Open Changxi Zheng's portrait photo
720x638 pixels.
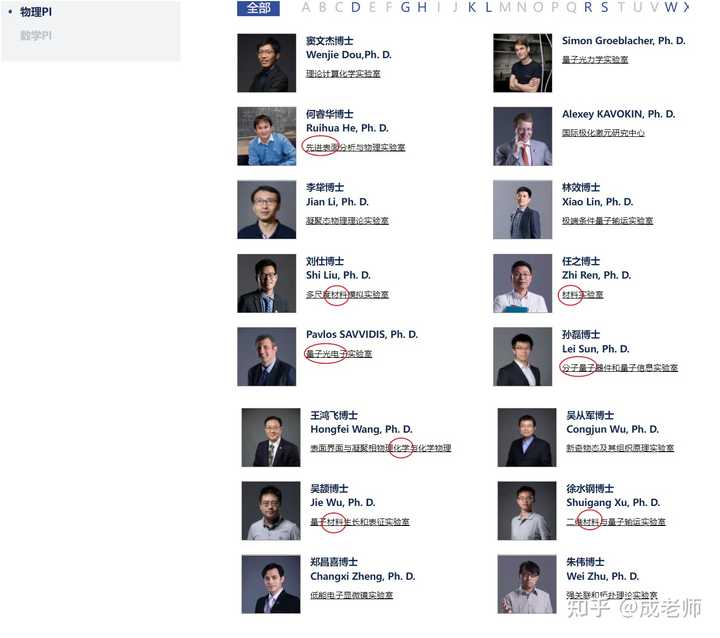[x=271, y=584]
